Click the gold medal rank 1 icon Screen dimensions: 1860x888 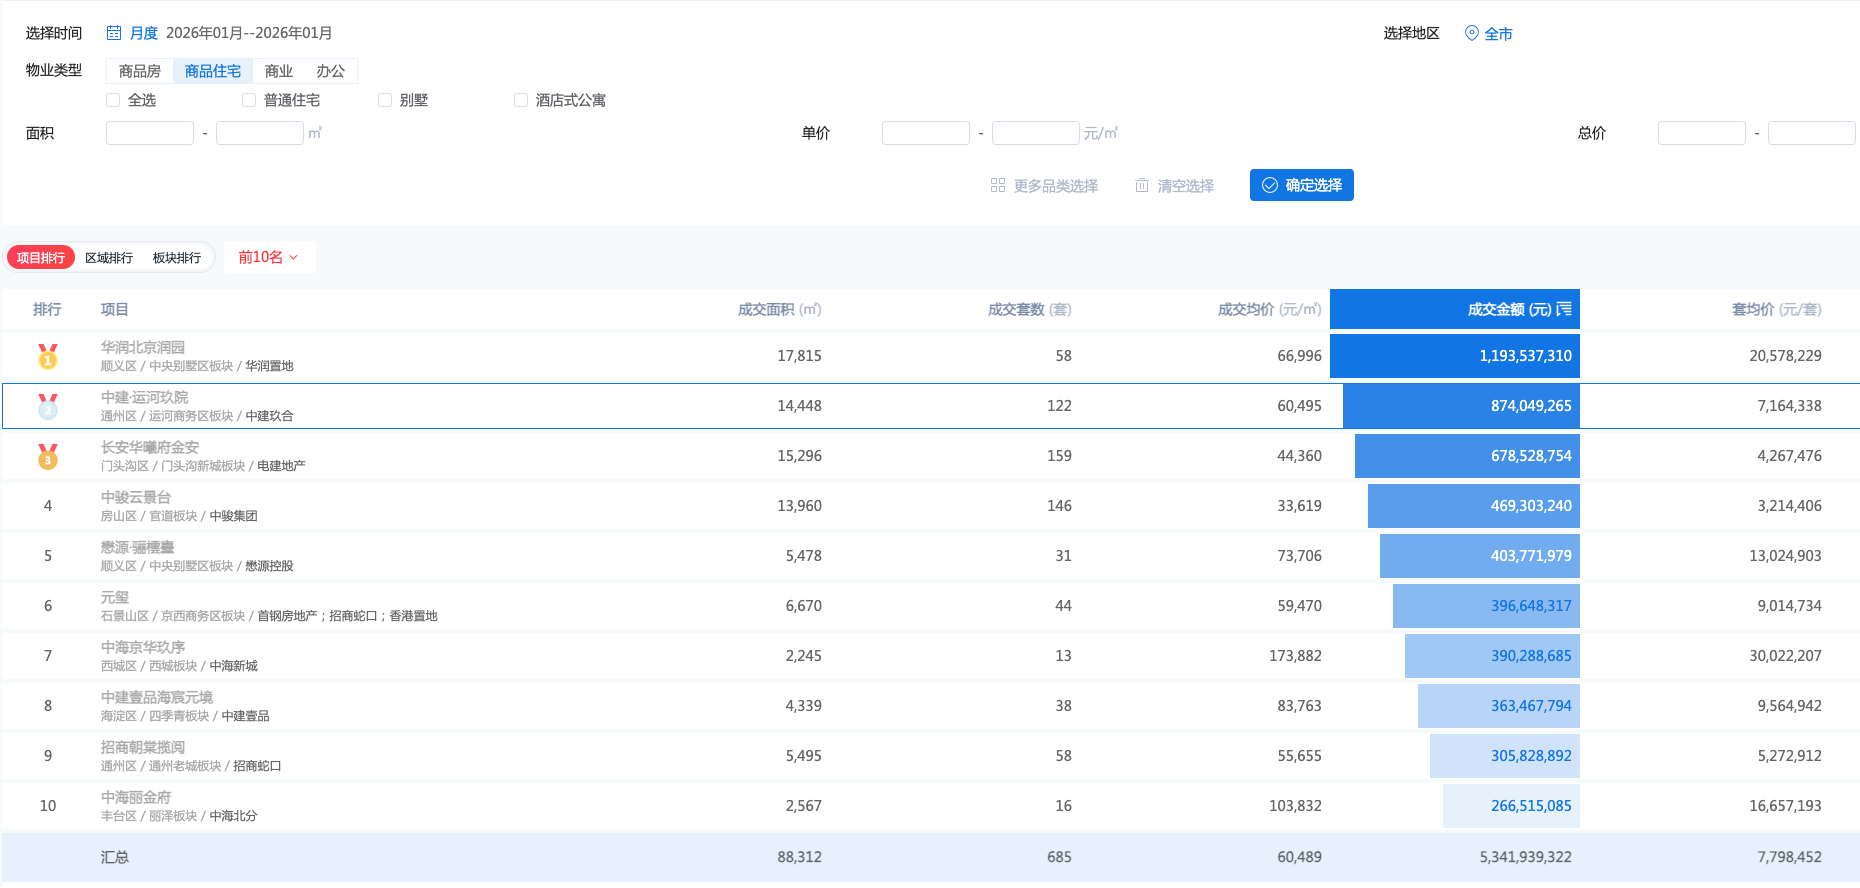[48, 356]
